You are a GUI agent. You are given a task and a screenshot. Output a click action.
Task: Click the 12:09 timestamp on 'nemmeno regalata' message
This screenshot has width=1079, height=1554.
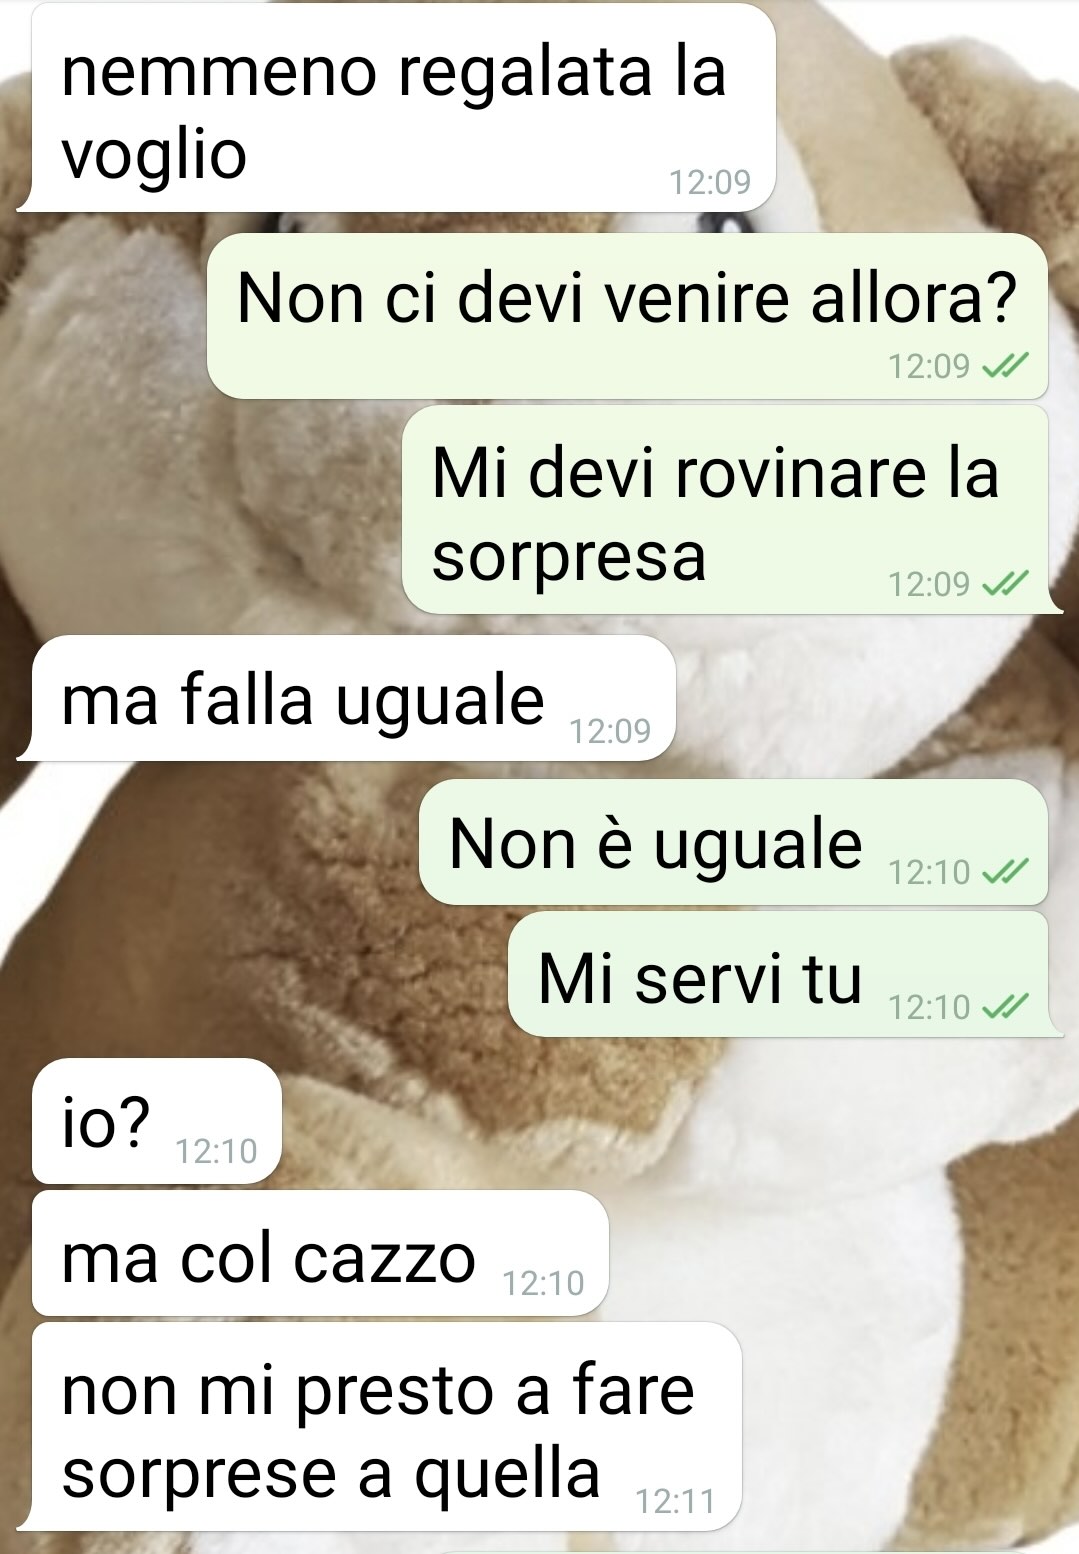[x=710, y=182]
